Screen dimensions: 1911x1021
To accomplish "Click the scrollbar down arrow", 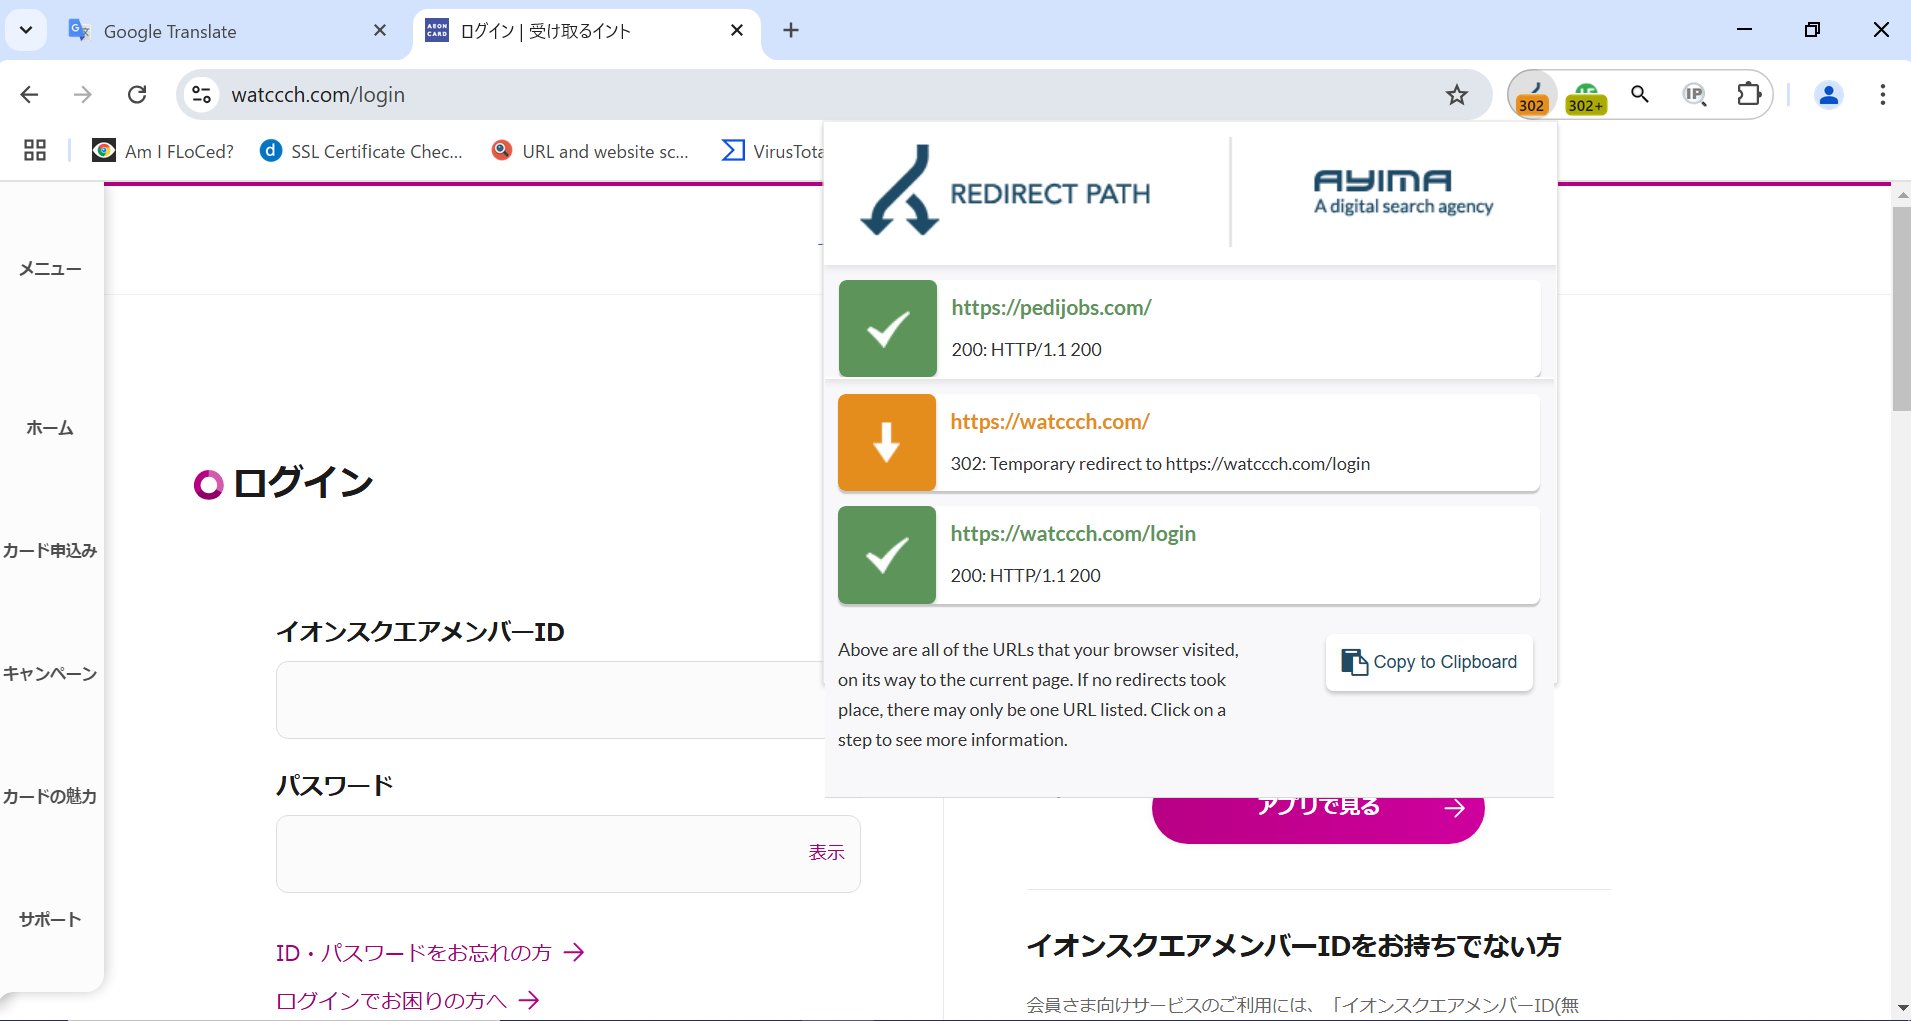I will pyautogui.click(x=1901, y=1007).
